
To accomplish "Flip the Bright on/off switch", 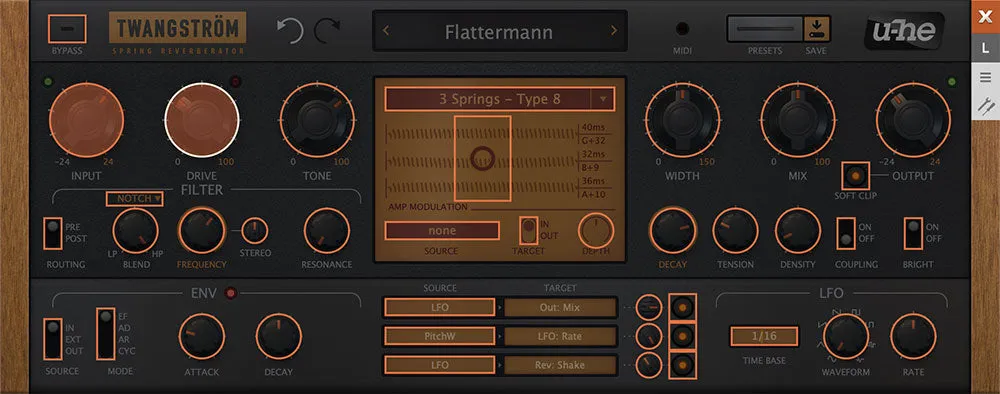I will (913, 233).
